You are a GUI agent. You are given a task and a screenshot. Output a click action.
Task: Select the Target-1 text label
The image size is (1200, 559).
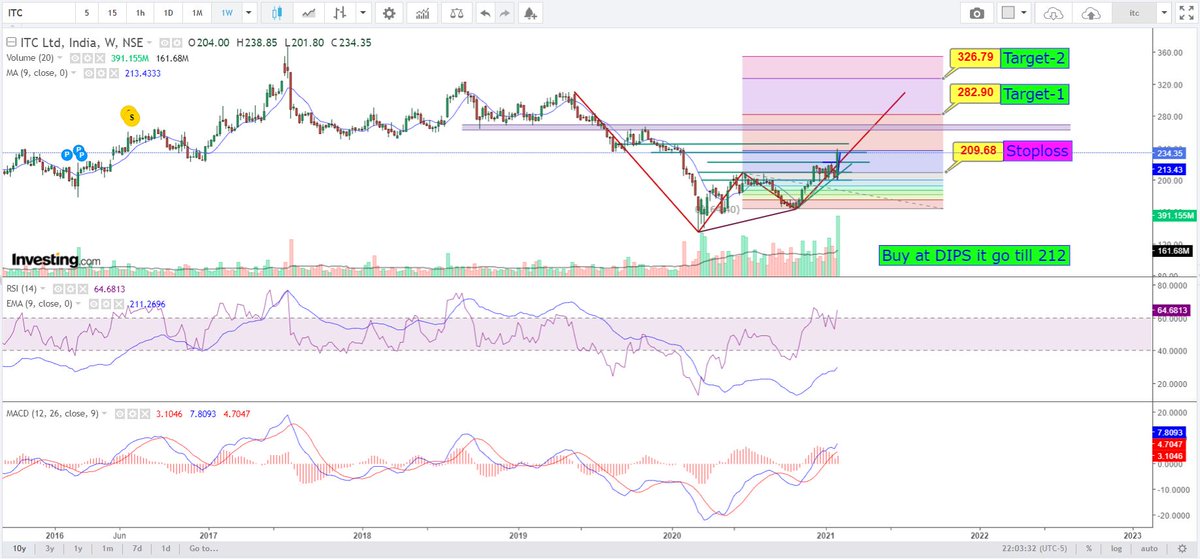(x=1034, y=95)
